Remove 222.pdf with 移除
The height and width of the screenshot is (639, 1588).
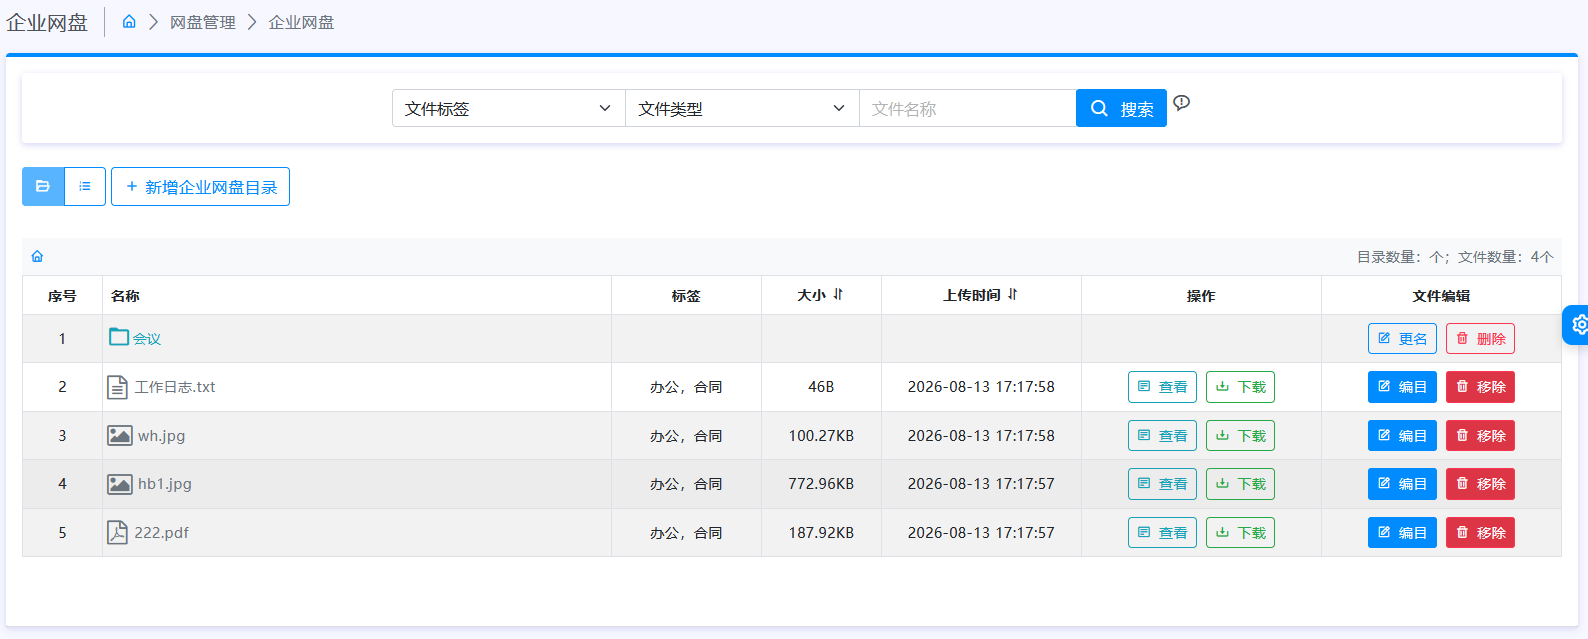pos(1480,533)
